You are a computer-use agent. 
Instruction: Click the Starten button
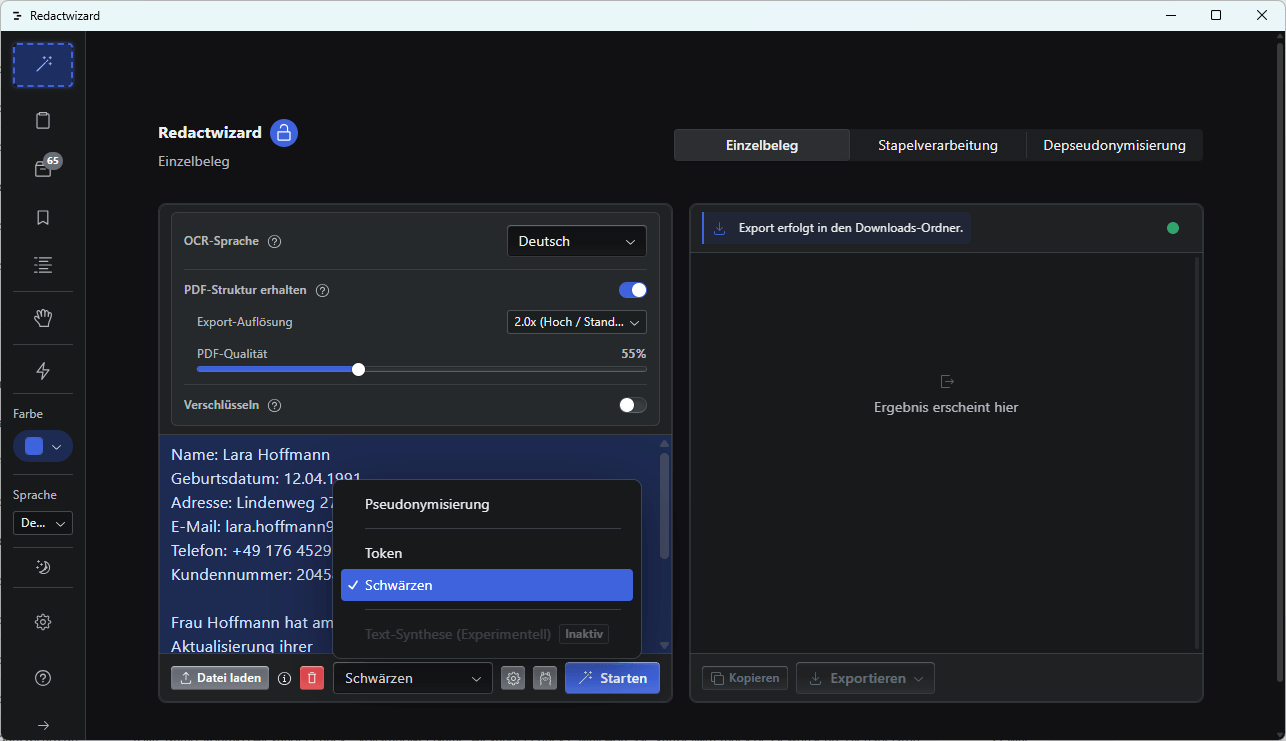tap(612, 678)
